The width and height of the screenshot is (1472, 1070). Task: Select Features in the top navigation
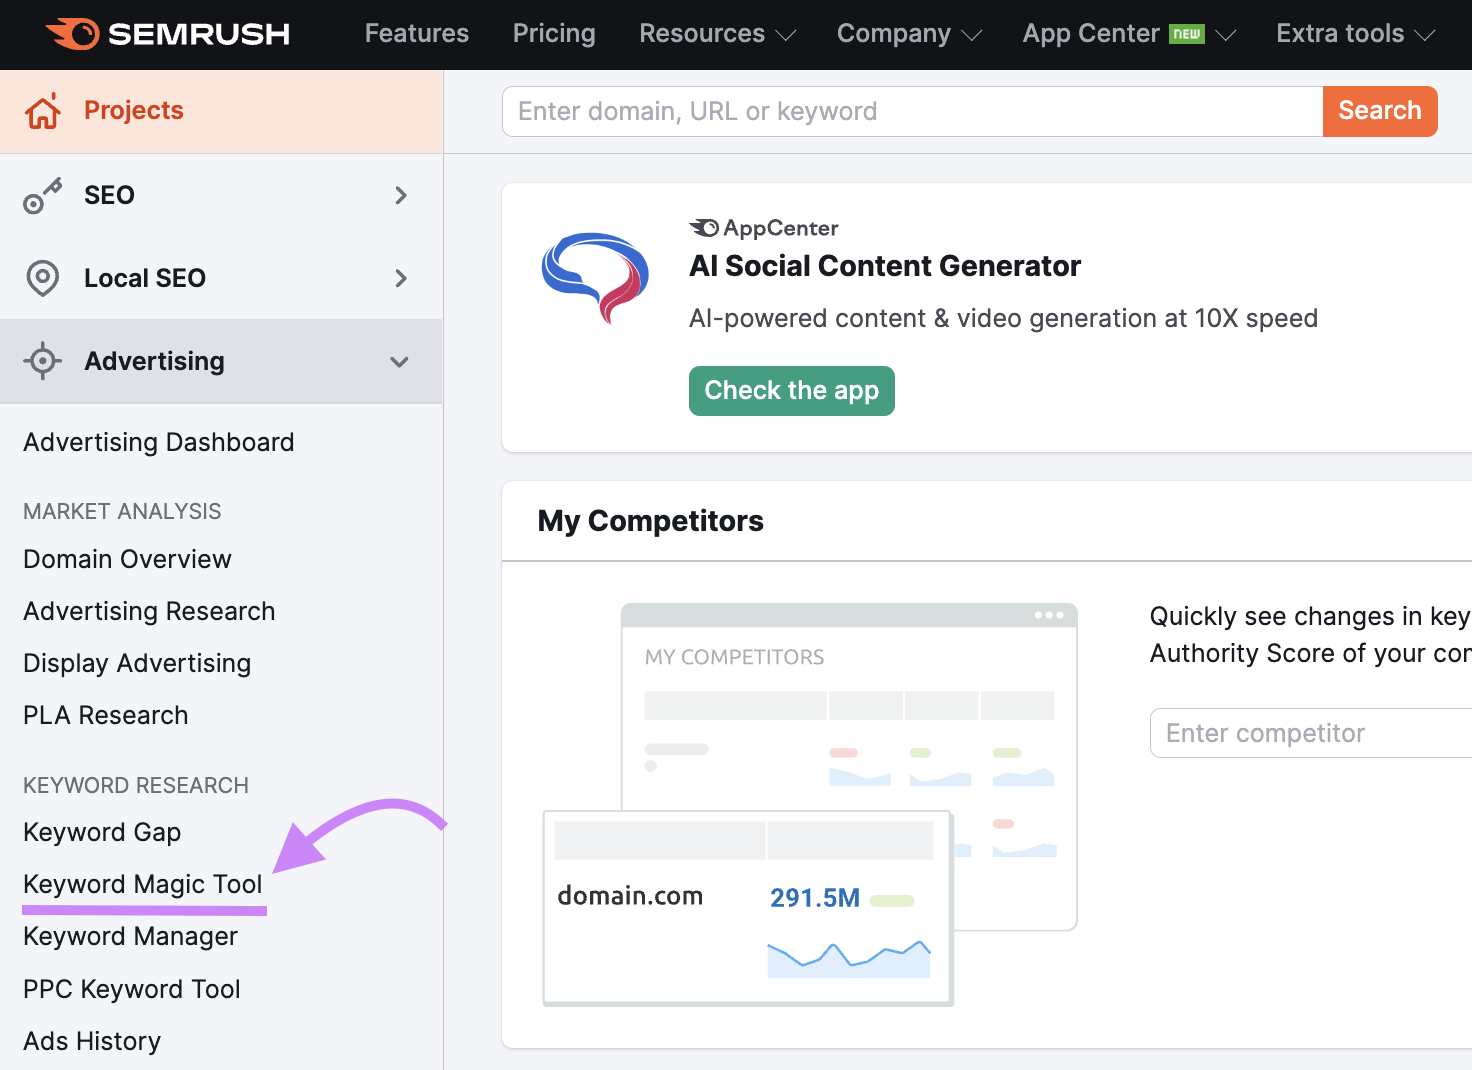point(416,34)
